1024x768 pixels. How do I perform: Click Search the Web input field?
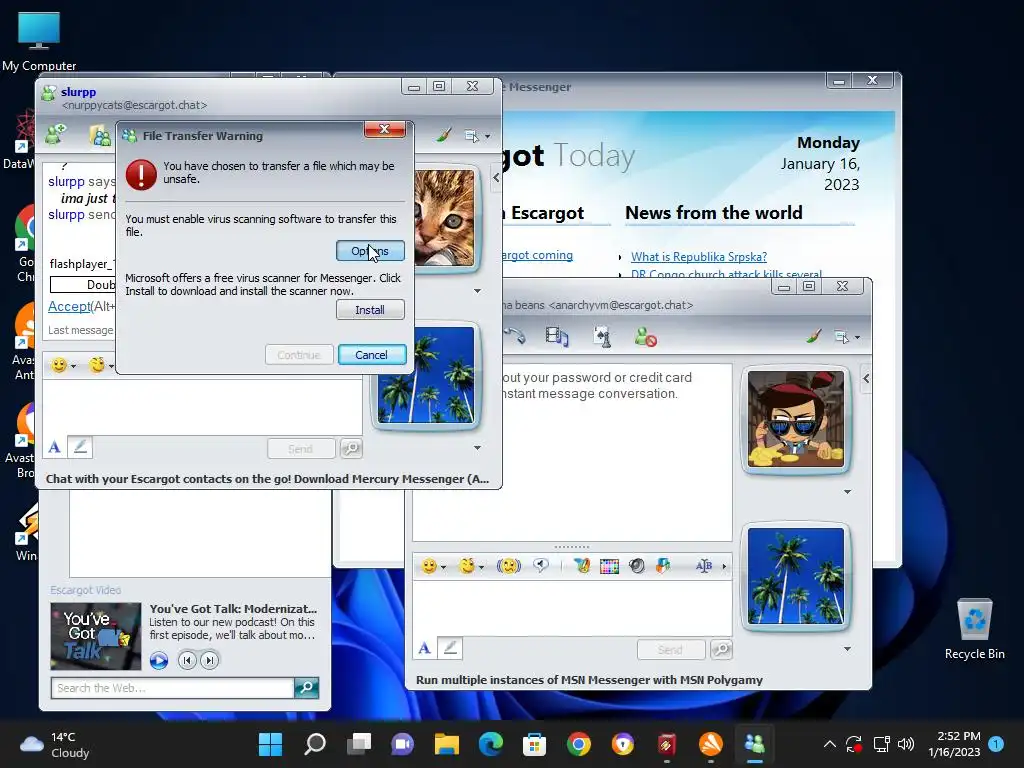172,688
